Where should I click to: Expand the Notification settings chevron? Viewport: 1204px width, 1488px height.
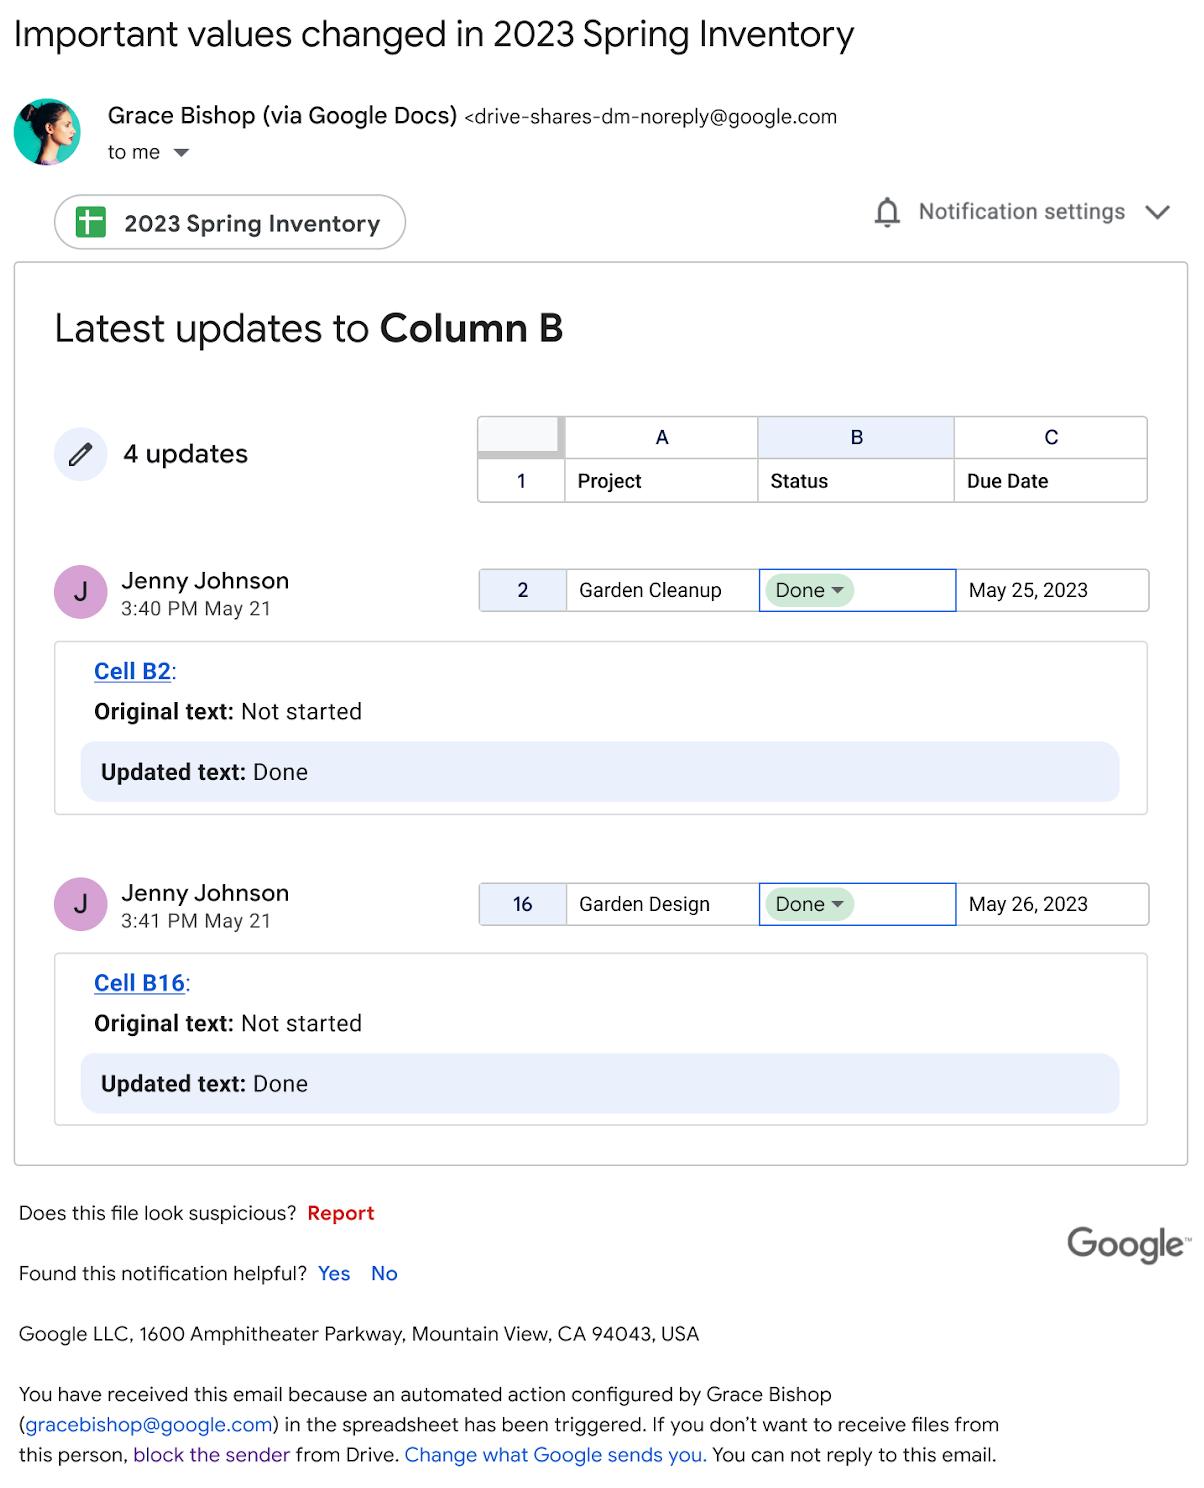[1157, 212]
